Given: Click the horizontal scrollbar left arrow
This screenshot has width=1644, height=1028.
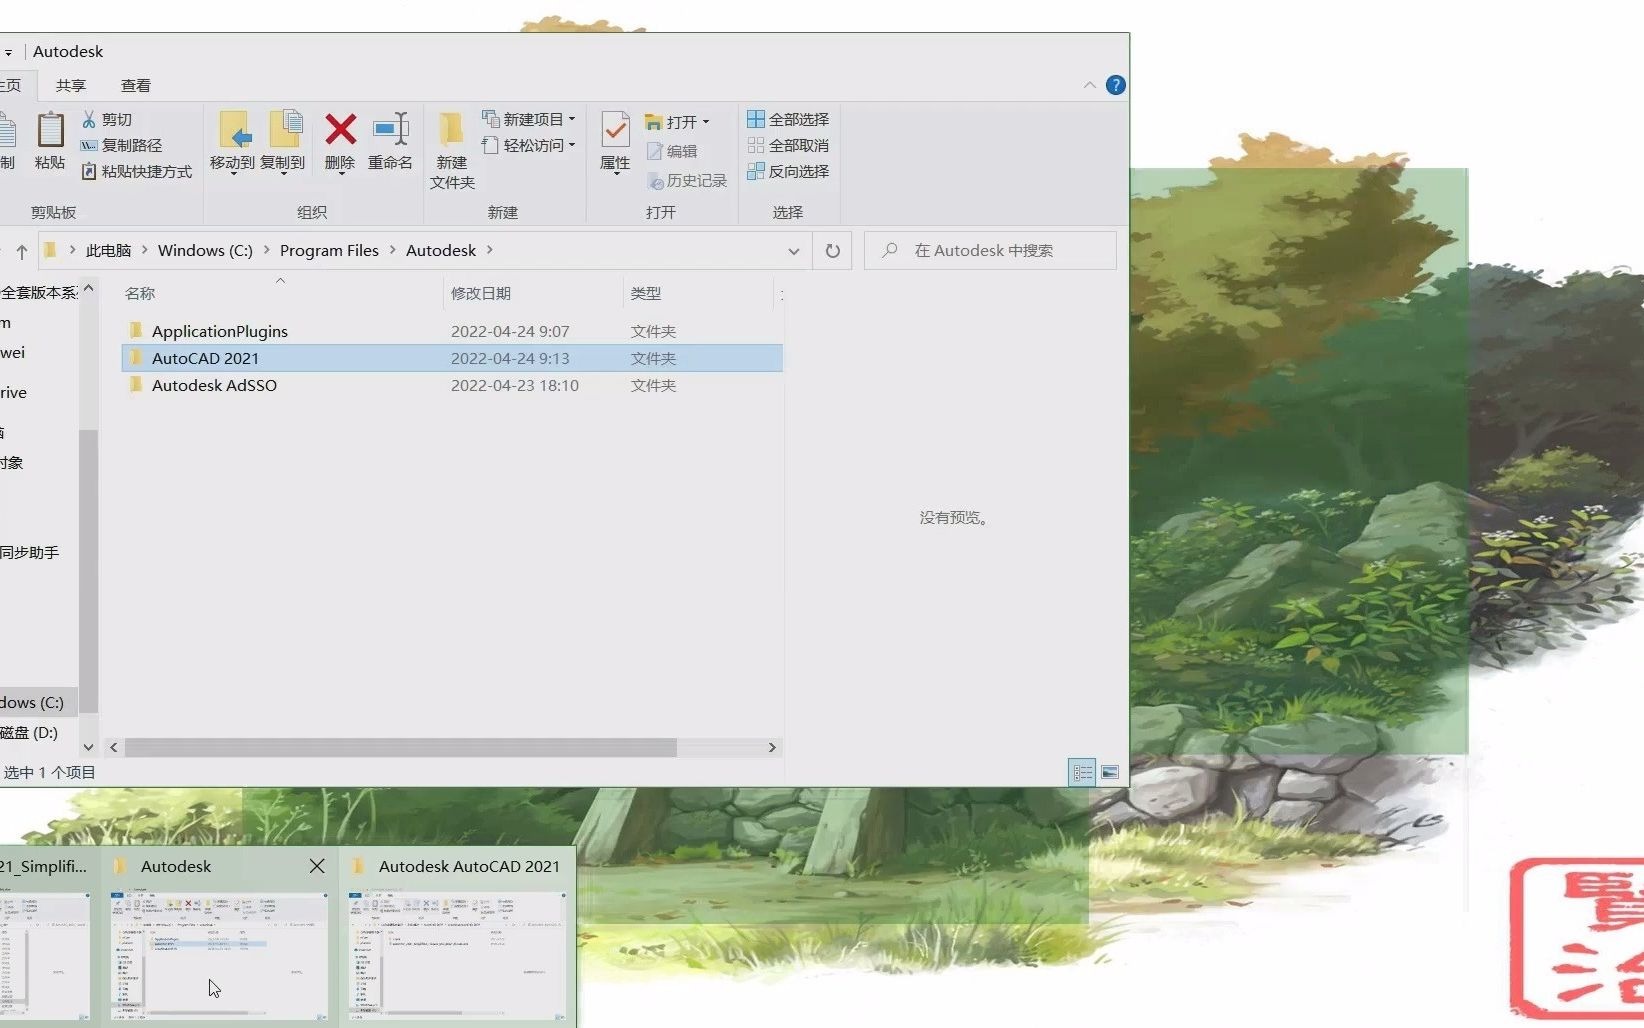Looking at the screenshot, I should pyautogui.click(x=114, y=747).
